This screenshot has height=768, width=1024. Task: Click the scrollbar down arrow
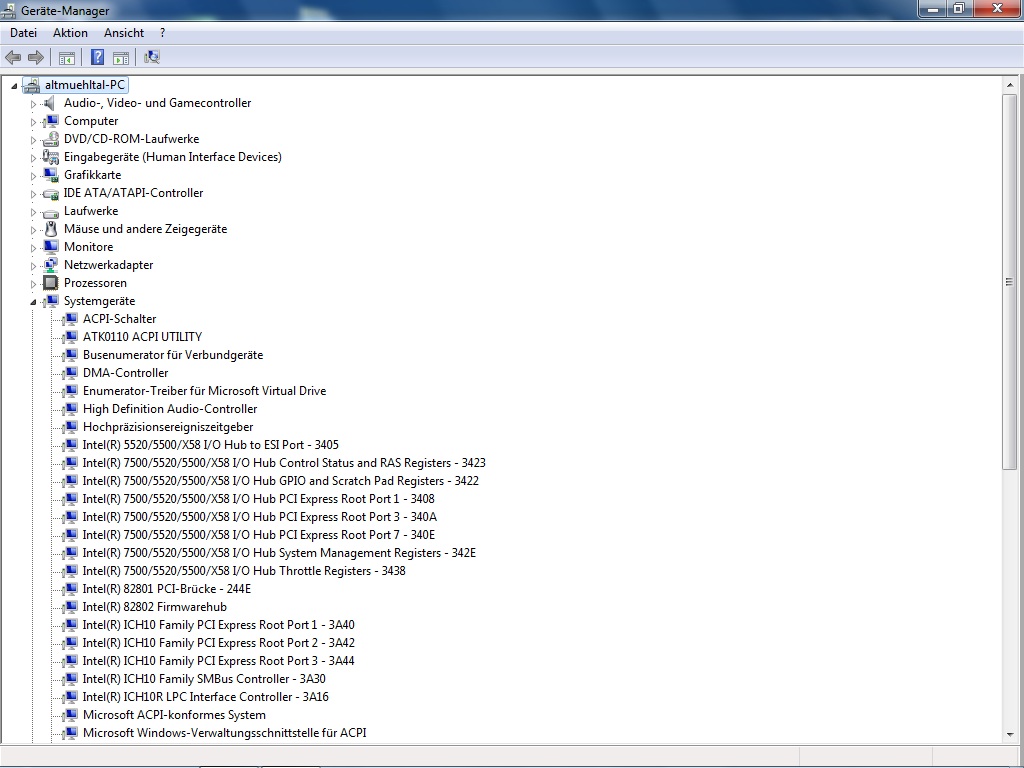[1010, 733]
